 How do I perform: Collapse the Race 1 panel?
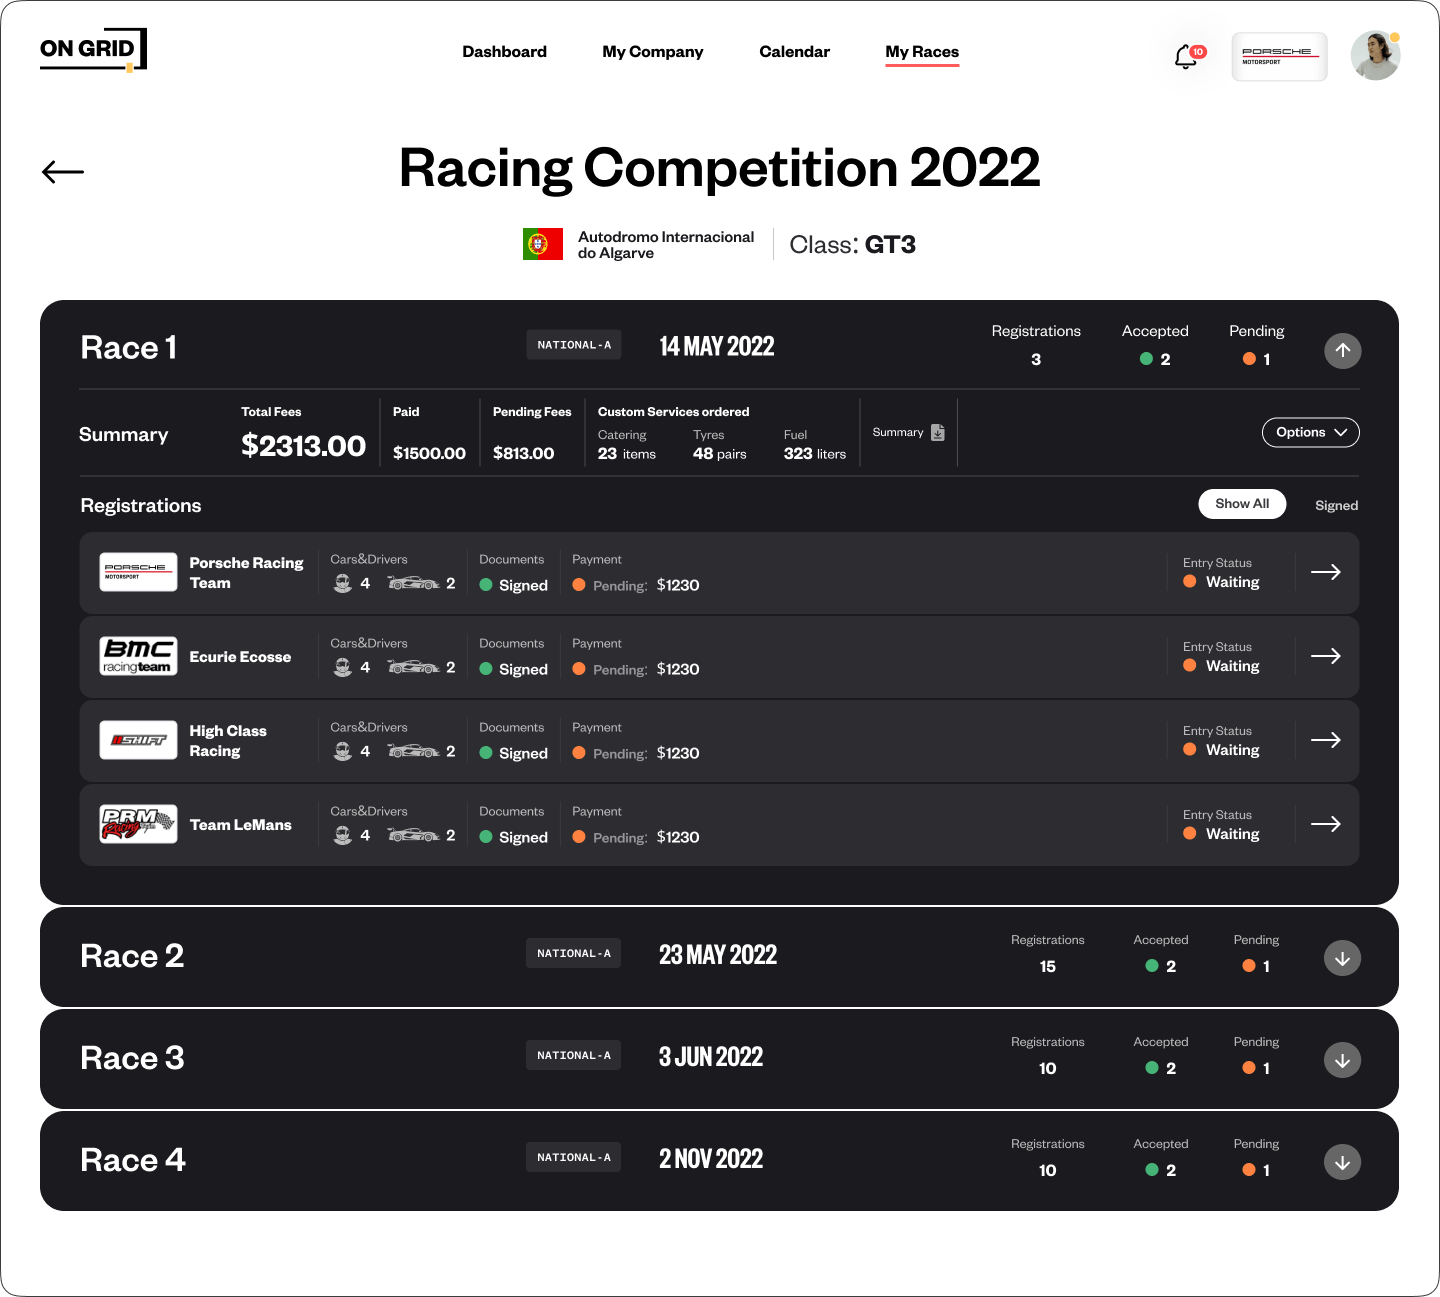1342,350
